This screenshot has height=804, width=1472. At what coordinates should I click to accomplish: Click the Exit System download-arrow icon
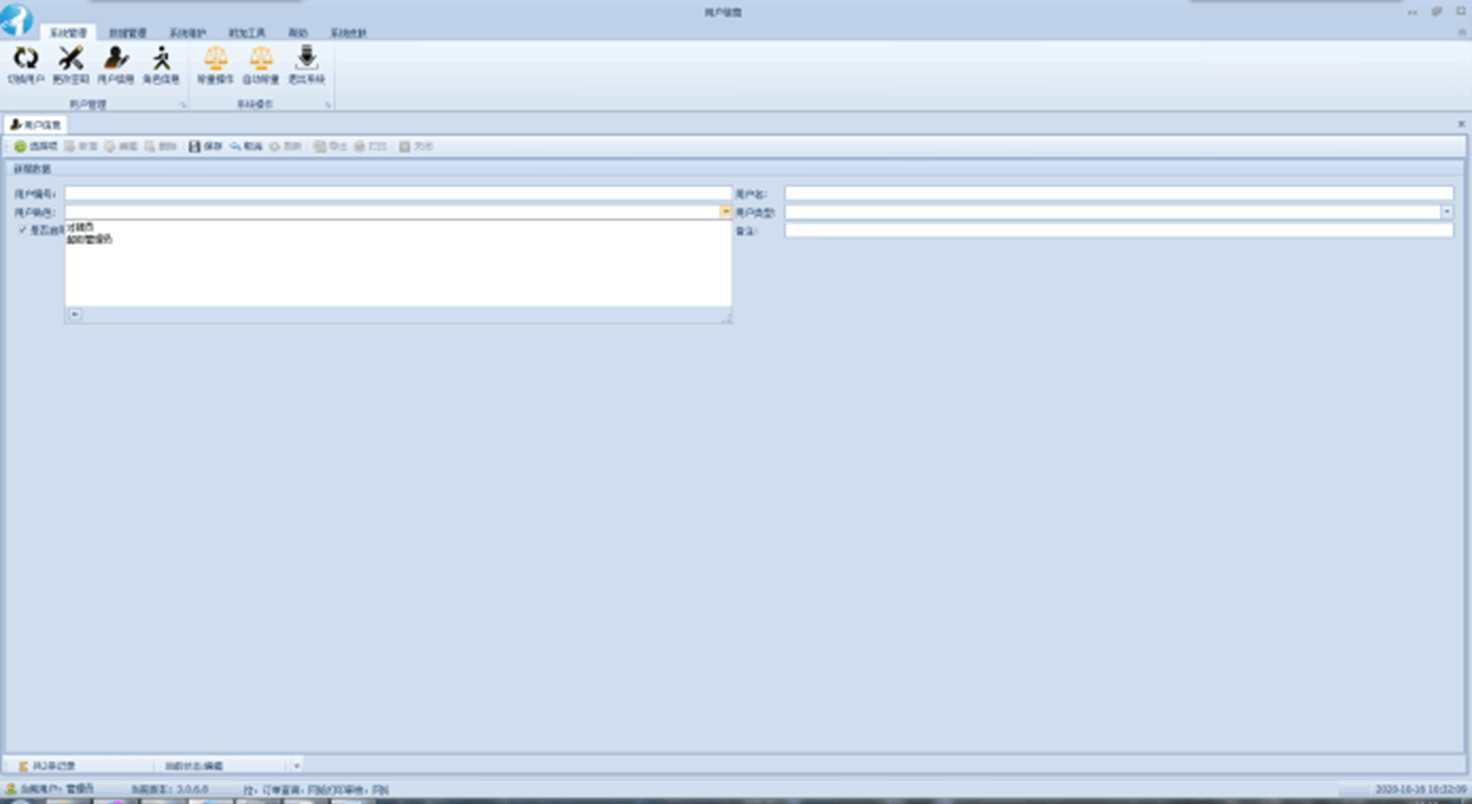coord(306,58)
